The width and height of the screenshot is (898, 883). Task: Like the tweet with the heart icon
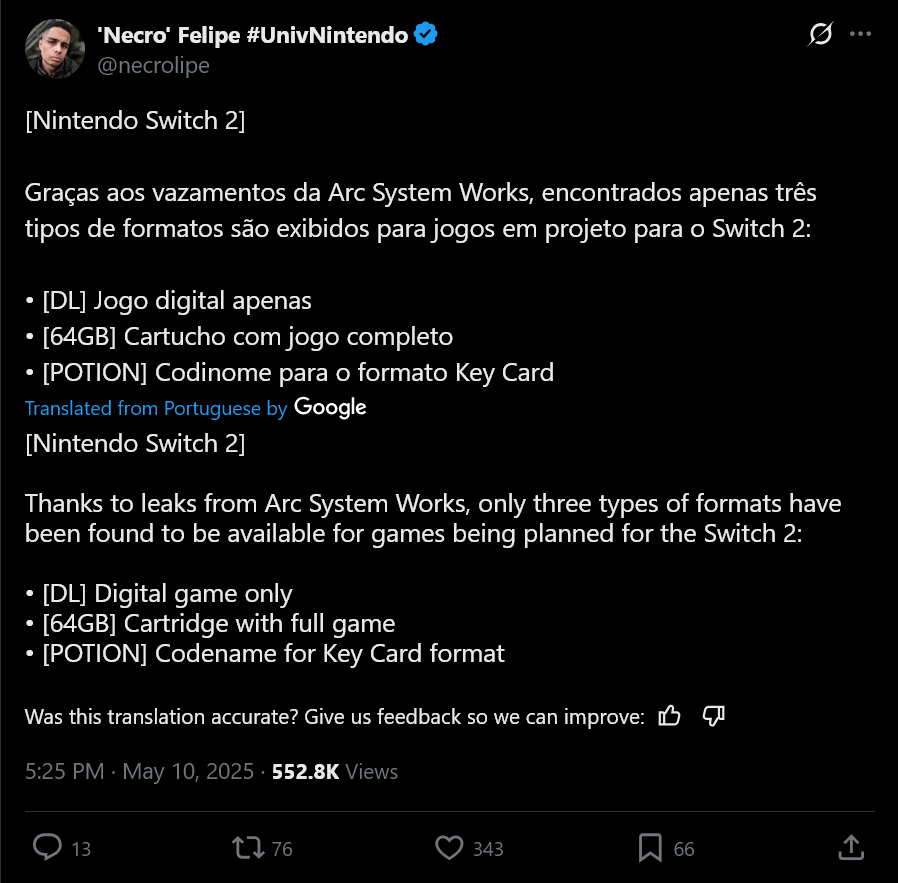tap(449, 847)
